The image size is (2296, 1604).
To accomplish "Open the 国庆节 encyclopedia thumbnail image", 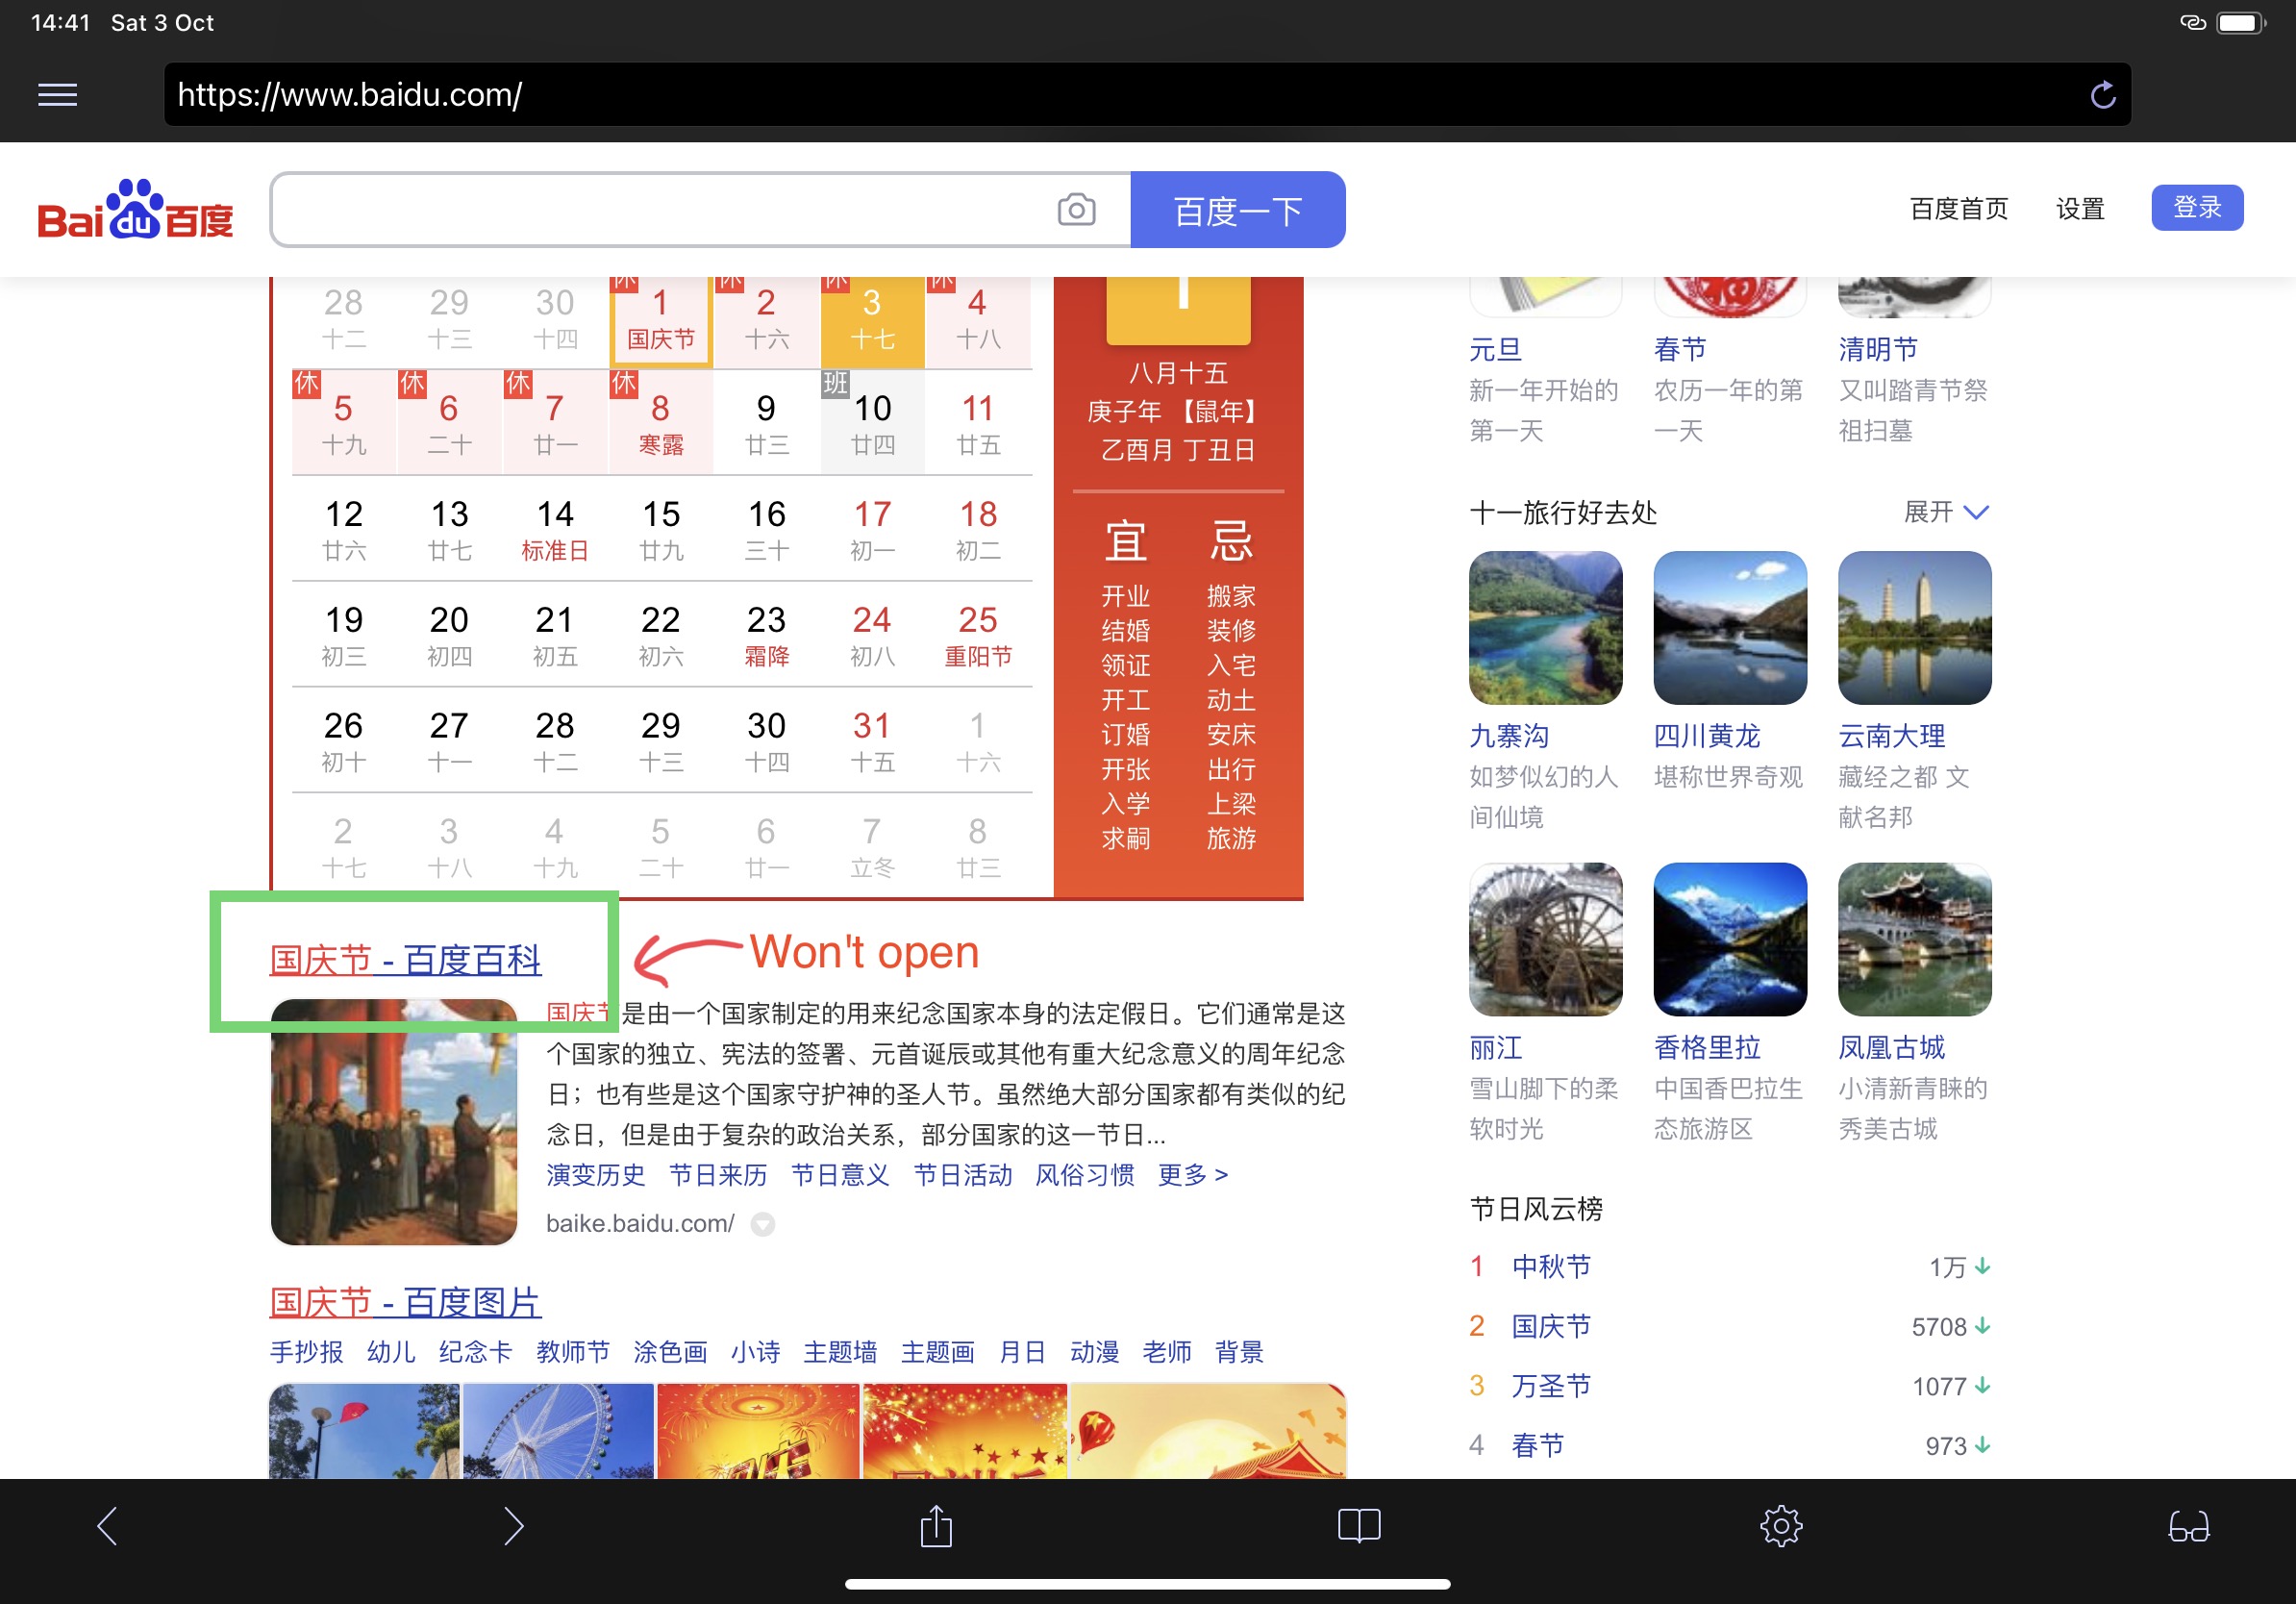I will coord(394,1122).
